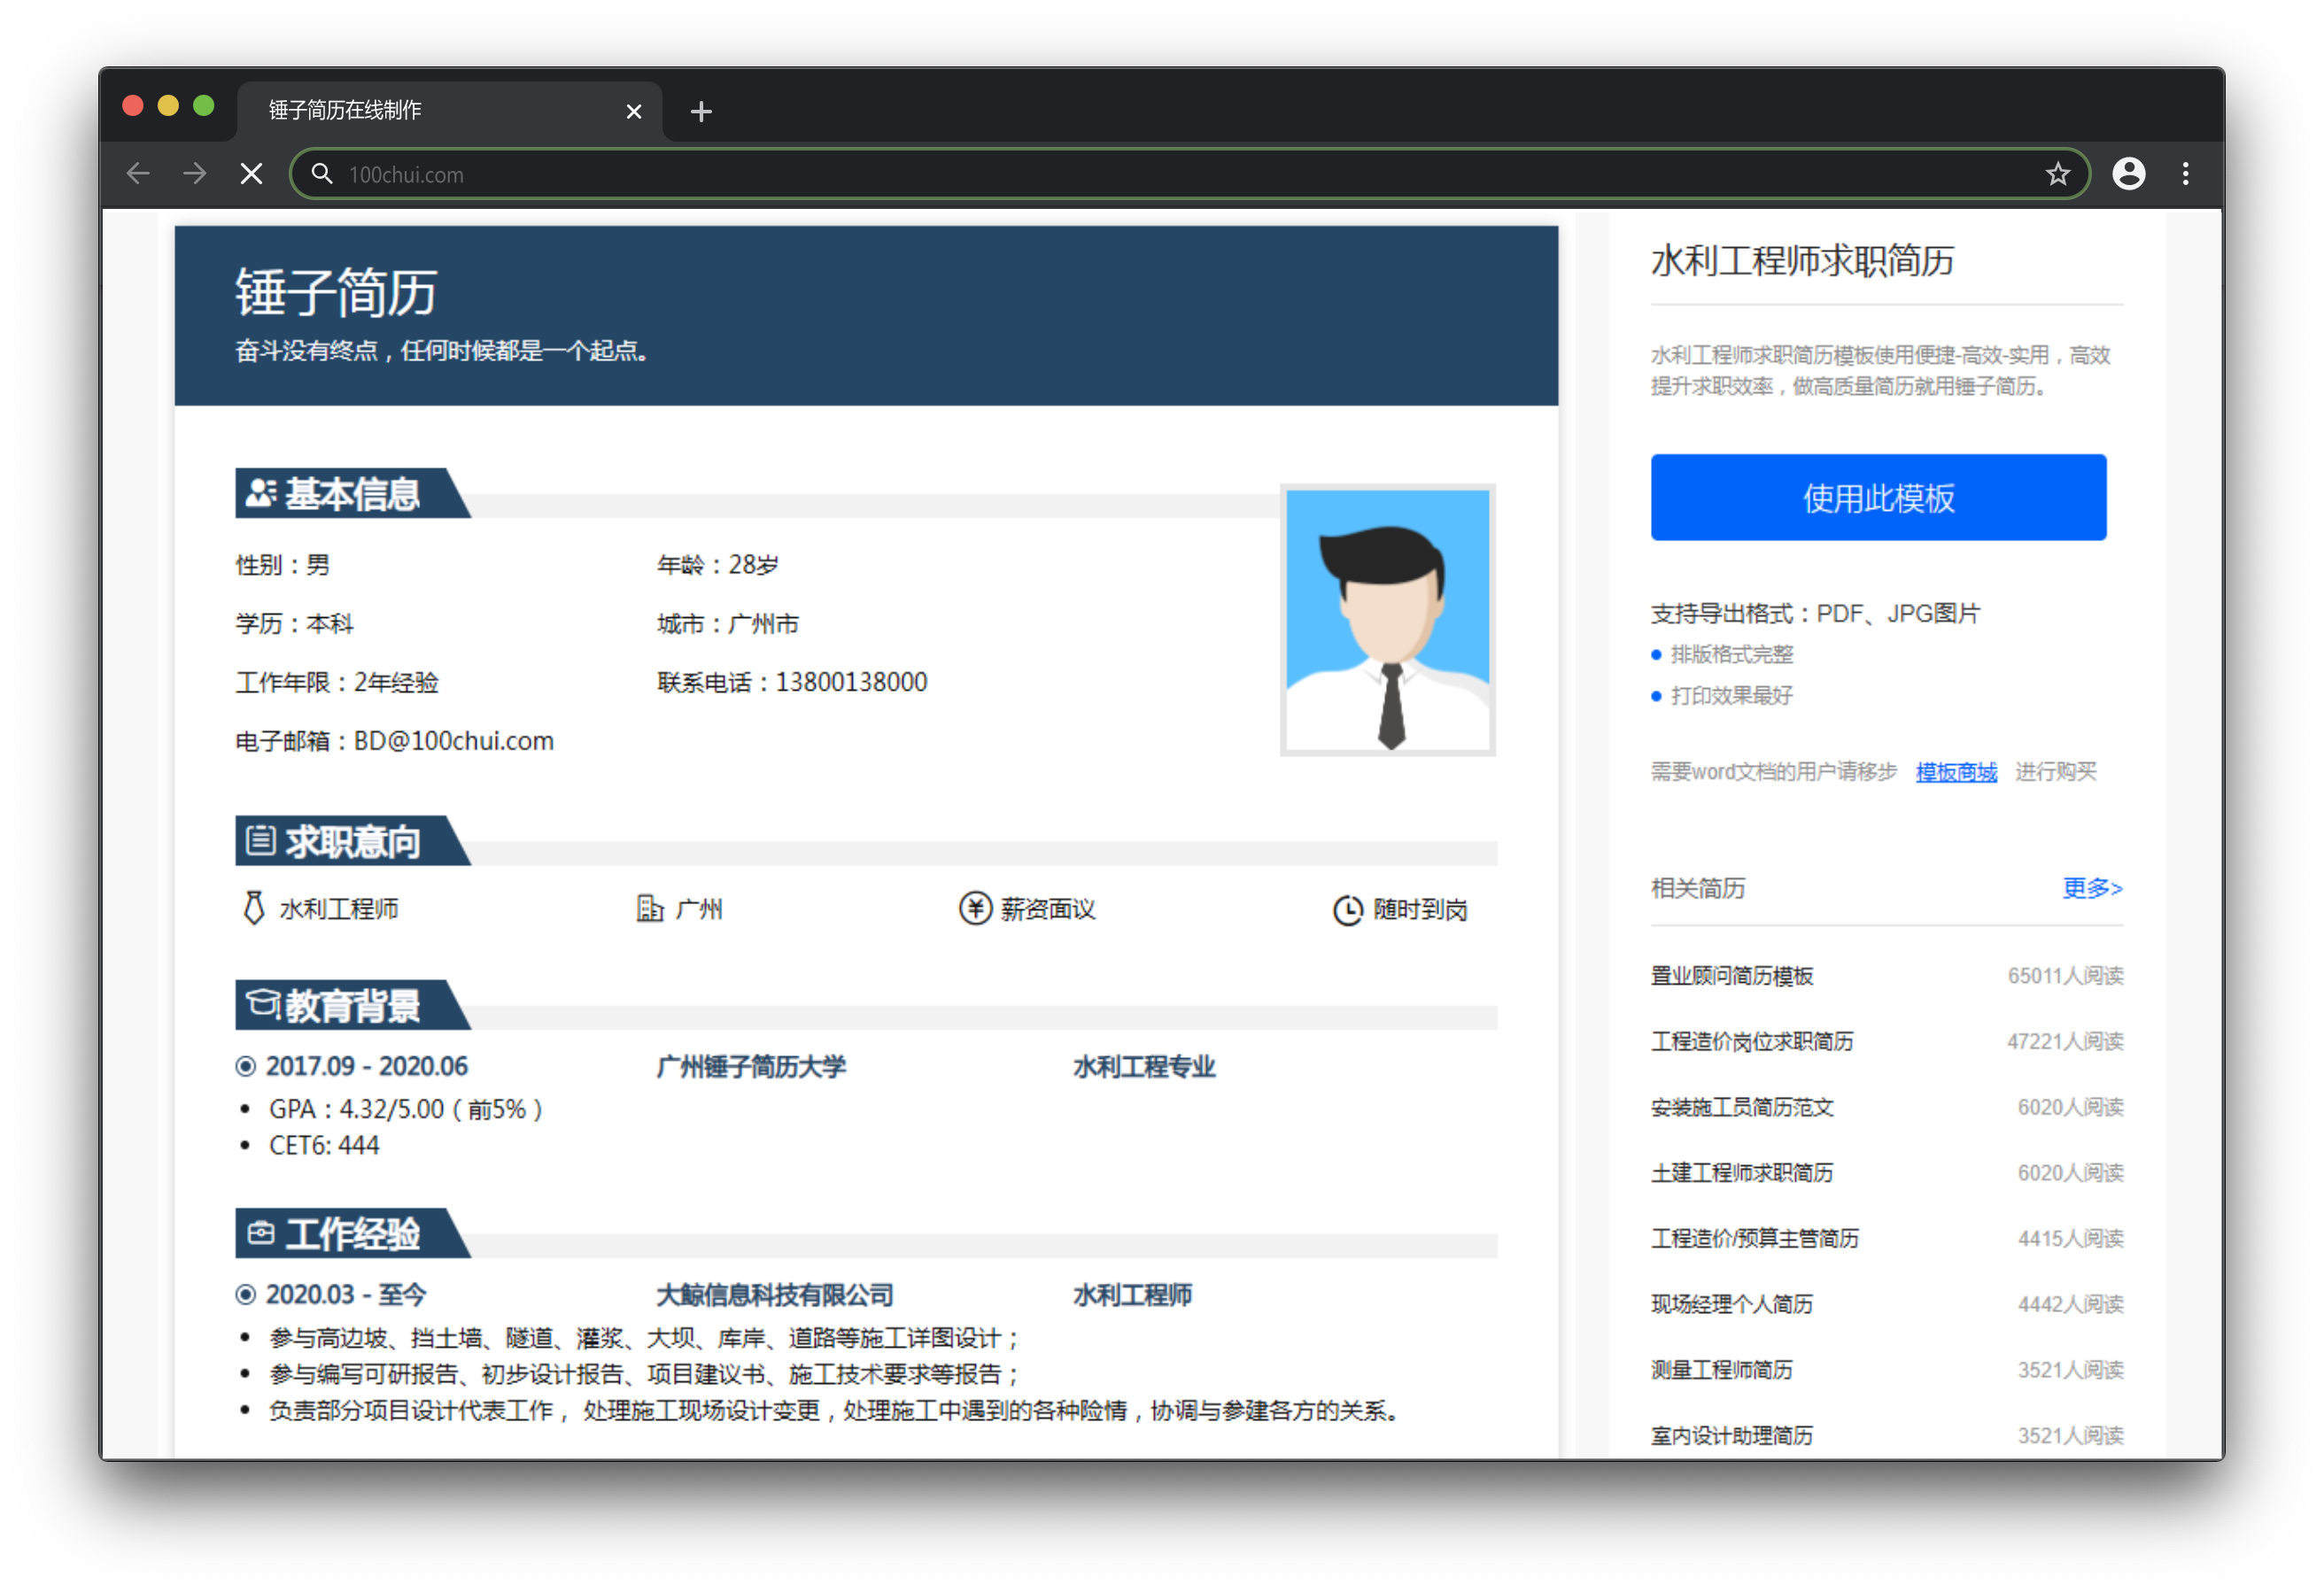Stop page loading with the X button
Image resolution: width=2324 pixels, height=1592 pixels.
pyautogui.click(x=252, y=174)
